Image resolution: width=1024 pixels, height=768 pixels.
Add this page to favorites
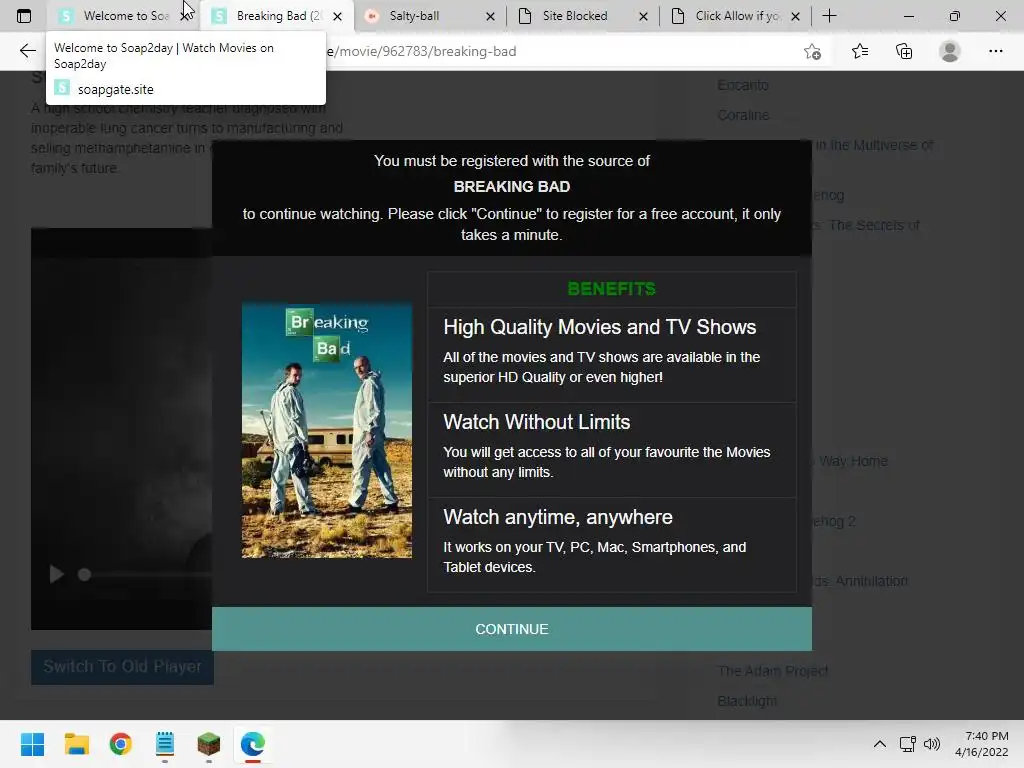812,52
